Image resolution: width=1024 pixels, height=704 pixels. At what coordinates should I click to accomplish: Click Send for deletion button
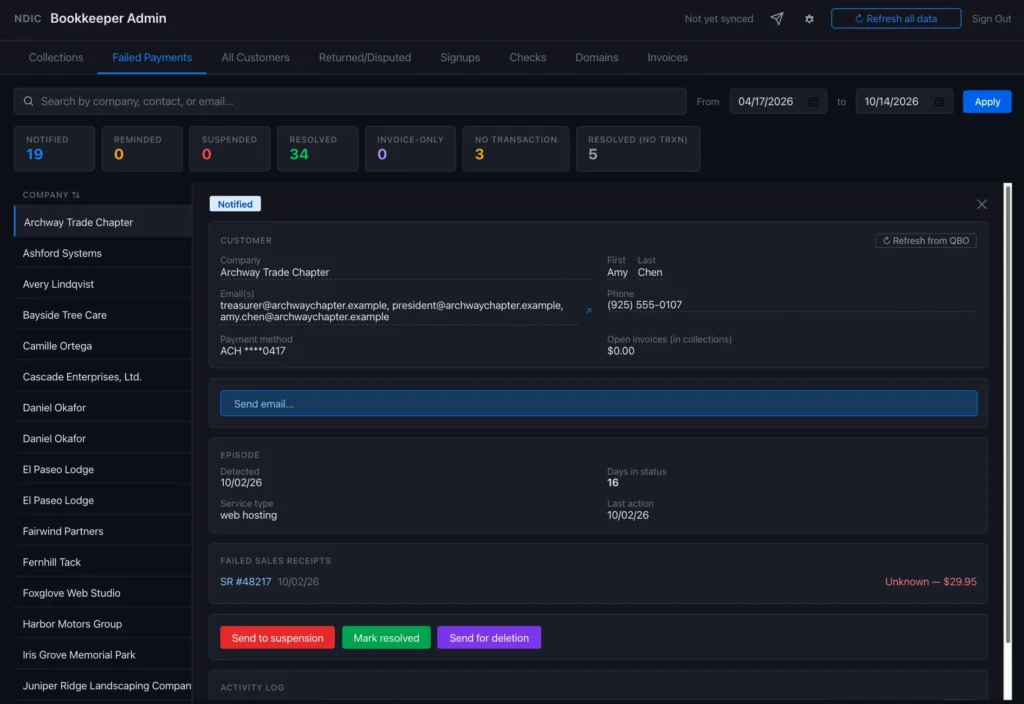[x=488, y=637]
